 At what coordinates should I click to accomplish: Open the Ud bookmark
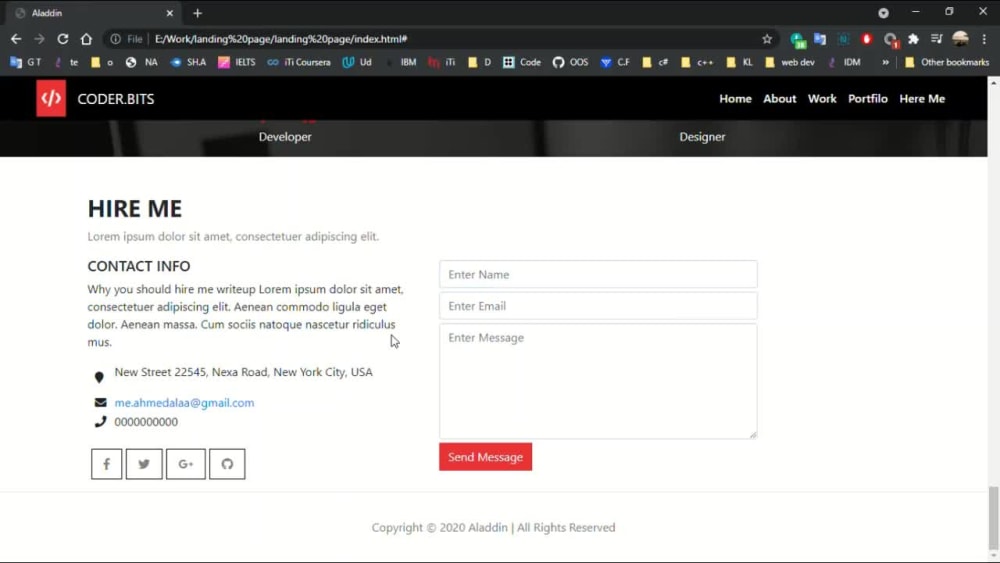[x=357, y=62]
